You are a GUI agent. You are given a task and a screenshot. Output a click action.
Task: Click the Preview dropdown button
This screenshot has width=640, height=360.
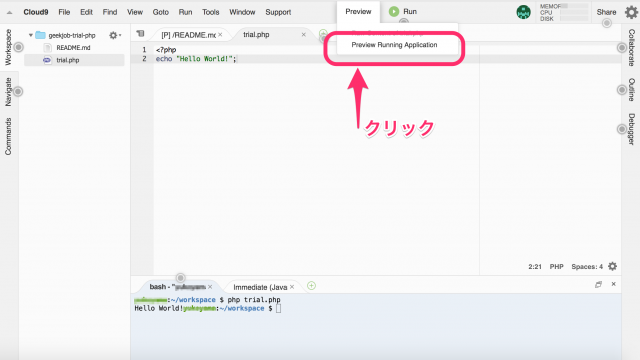pyautogui.click(x=358, y=11)
